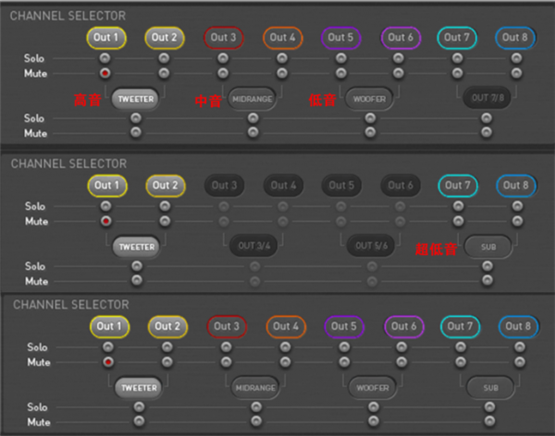Screen dimensions: 555x436
Task: Click the TWEETER group in the bottom panel
Action: tap(139, 388)
